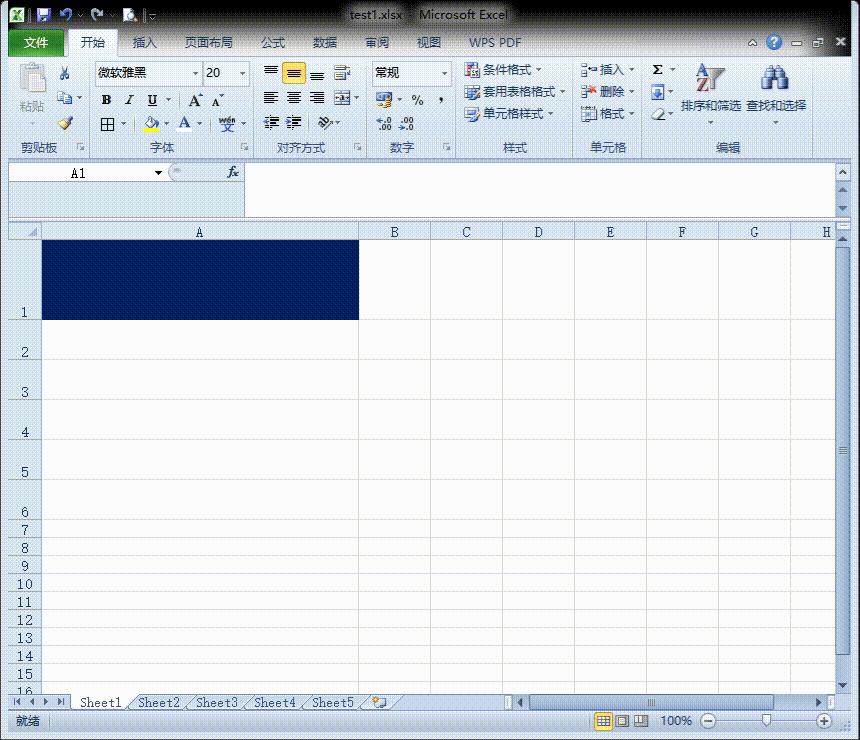Apply the yellow fill color bucket
This screenshot has width=860, height=740.
click(x=152, y=124)
